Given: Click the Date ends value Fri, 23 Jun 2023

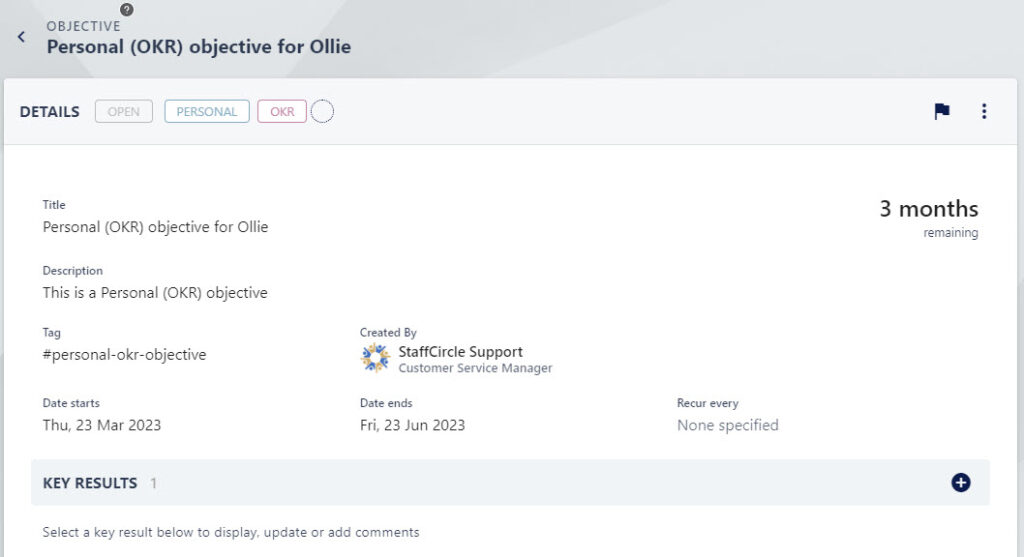Looking at the screenshot, I should (x=412, y=425).
